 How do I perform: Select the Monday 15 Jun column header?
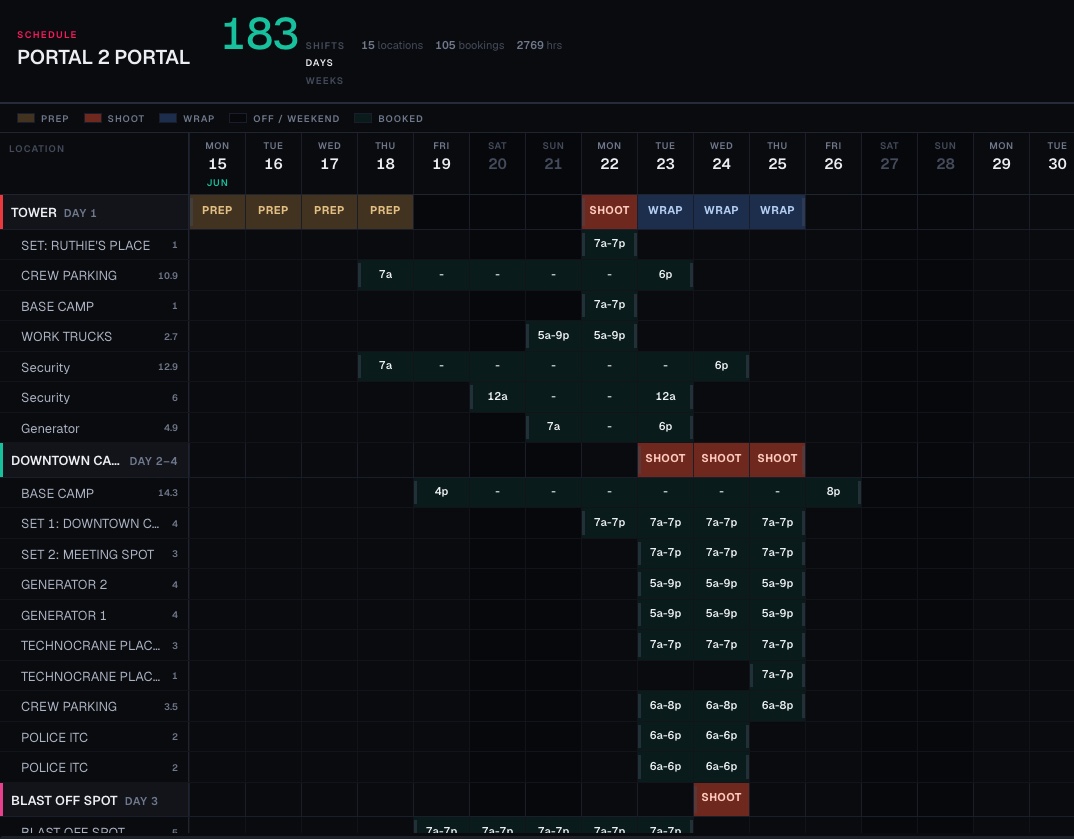pyautogui.click(x=217, y=164)
